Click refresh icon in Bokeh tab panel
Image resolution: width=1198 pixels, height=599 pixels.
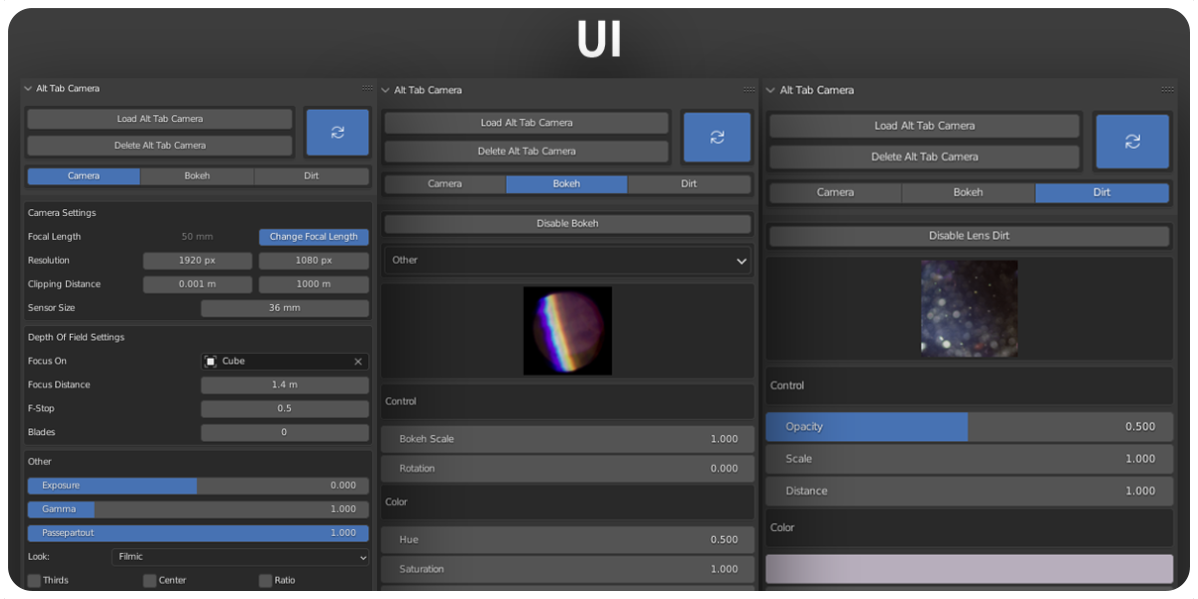click(x=717, y=137)
